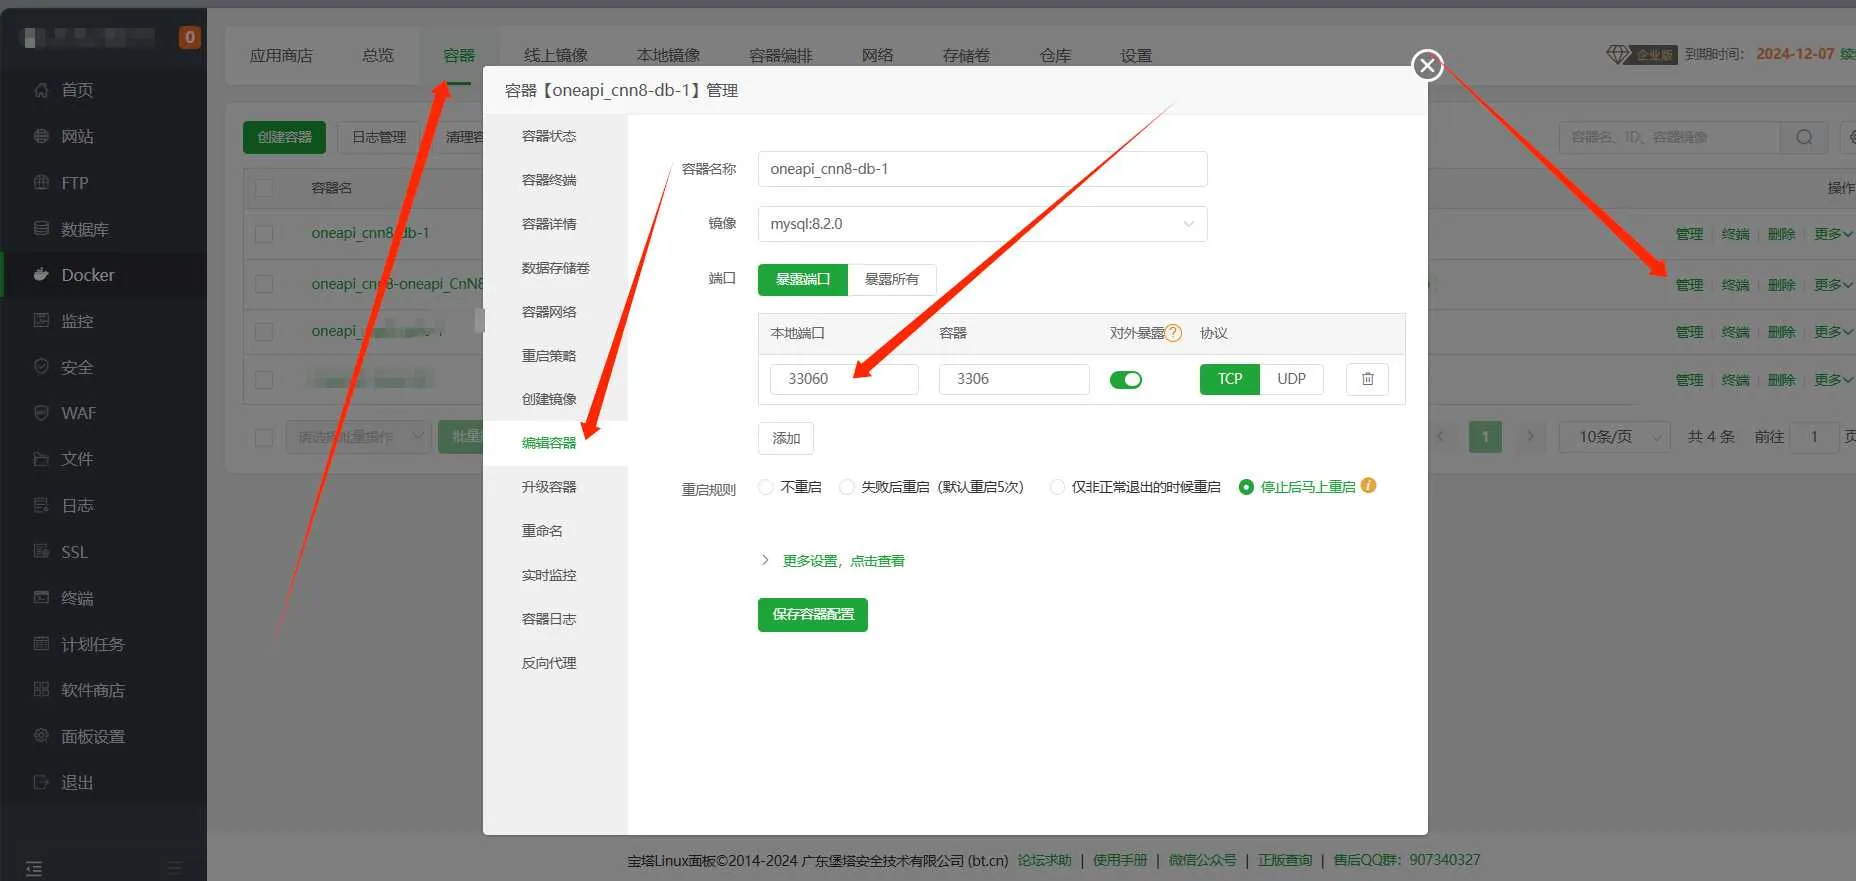
Task: Click 管理 link for oneapi_cnn8-oneapi_CnN8 row
Action: pyautogui.click(x=1689, y=285)
